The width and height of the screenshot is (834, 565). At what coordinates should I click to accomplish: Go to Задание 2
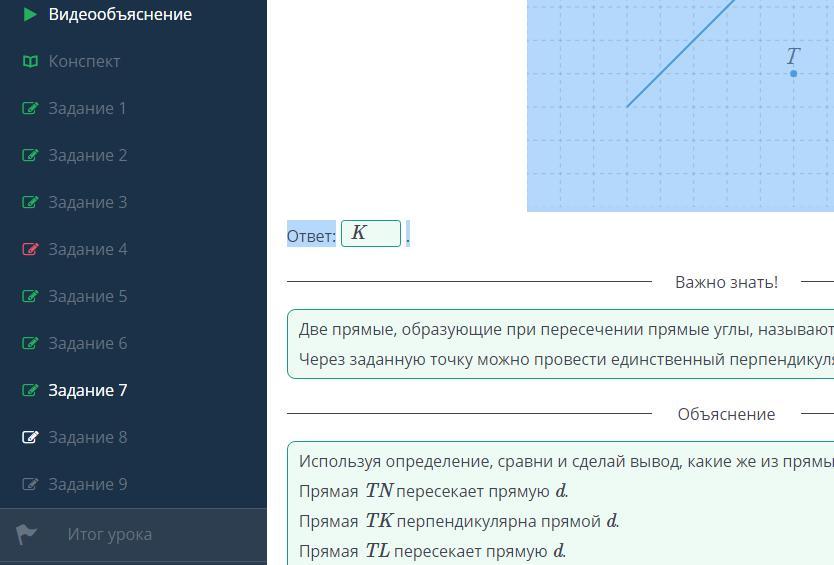[x=88, y=155]
